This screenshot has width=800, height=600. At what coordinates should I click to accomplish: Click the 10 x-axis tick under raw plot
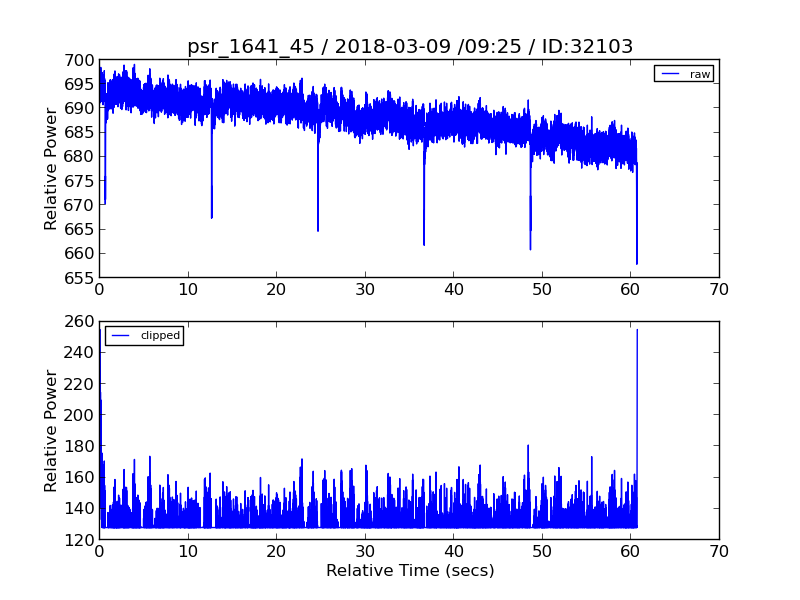188,290
